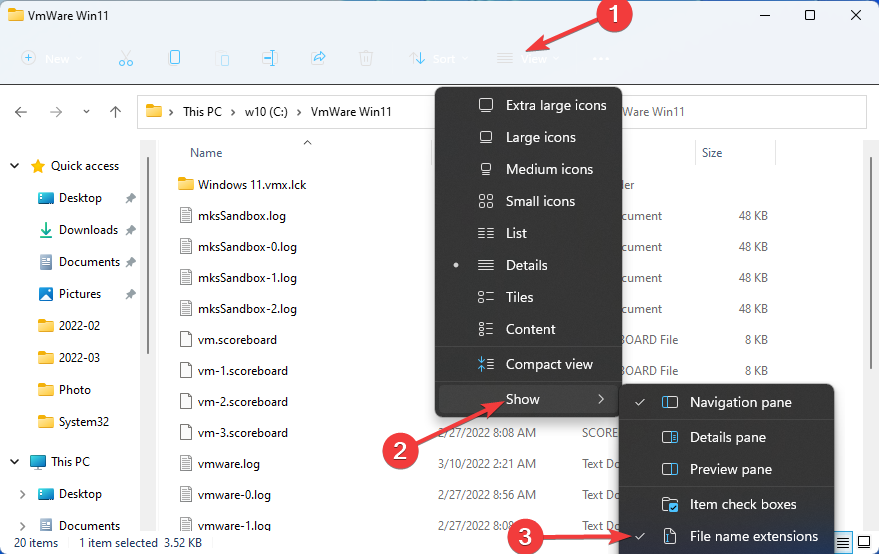Select vm-1.scoreboard file
This screenshot has width=879, height=554.
tap(243, 371)
